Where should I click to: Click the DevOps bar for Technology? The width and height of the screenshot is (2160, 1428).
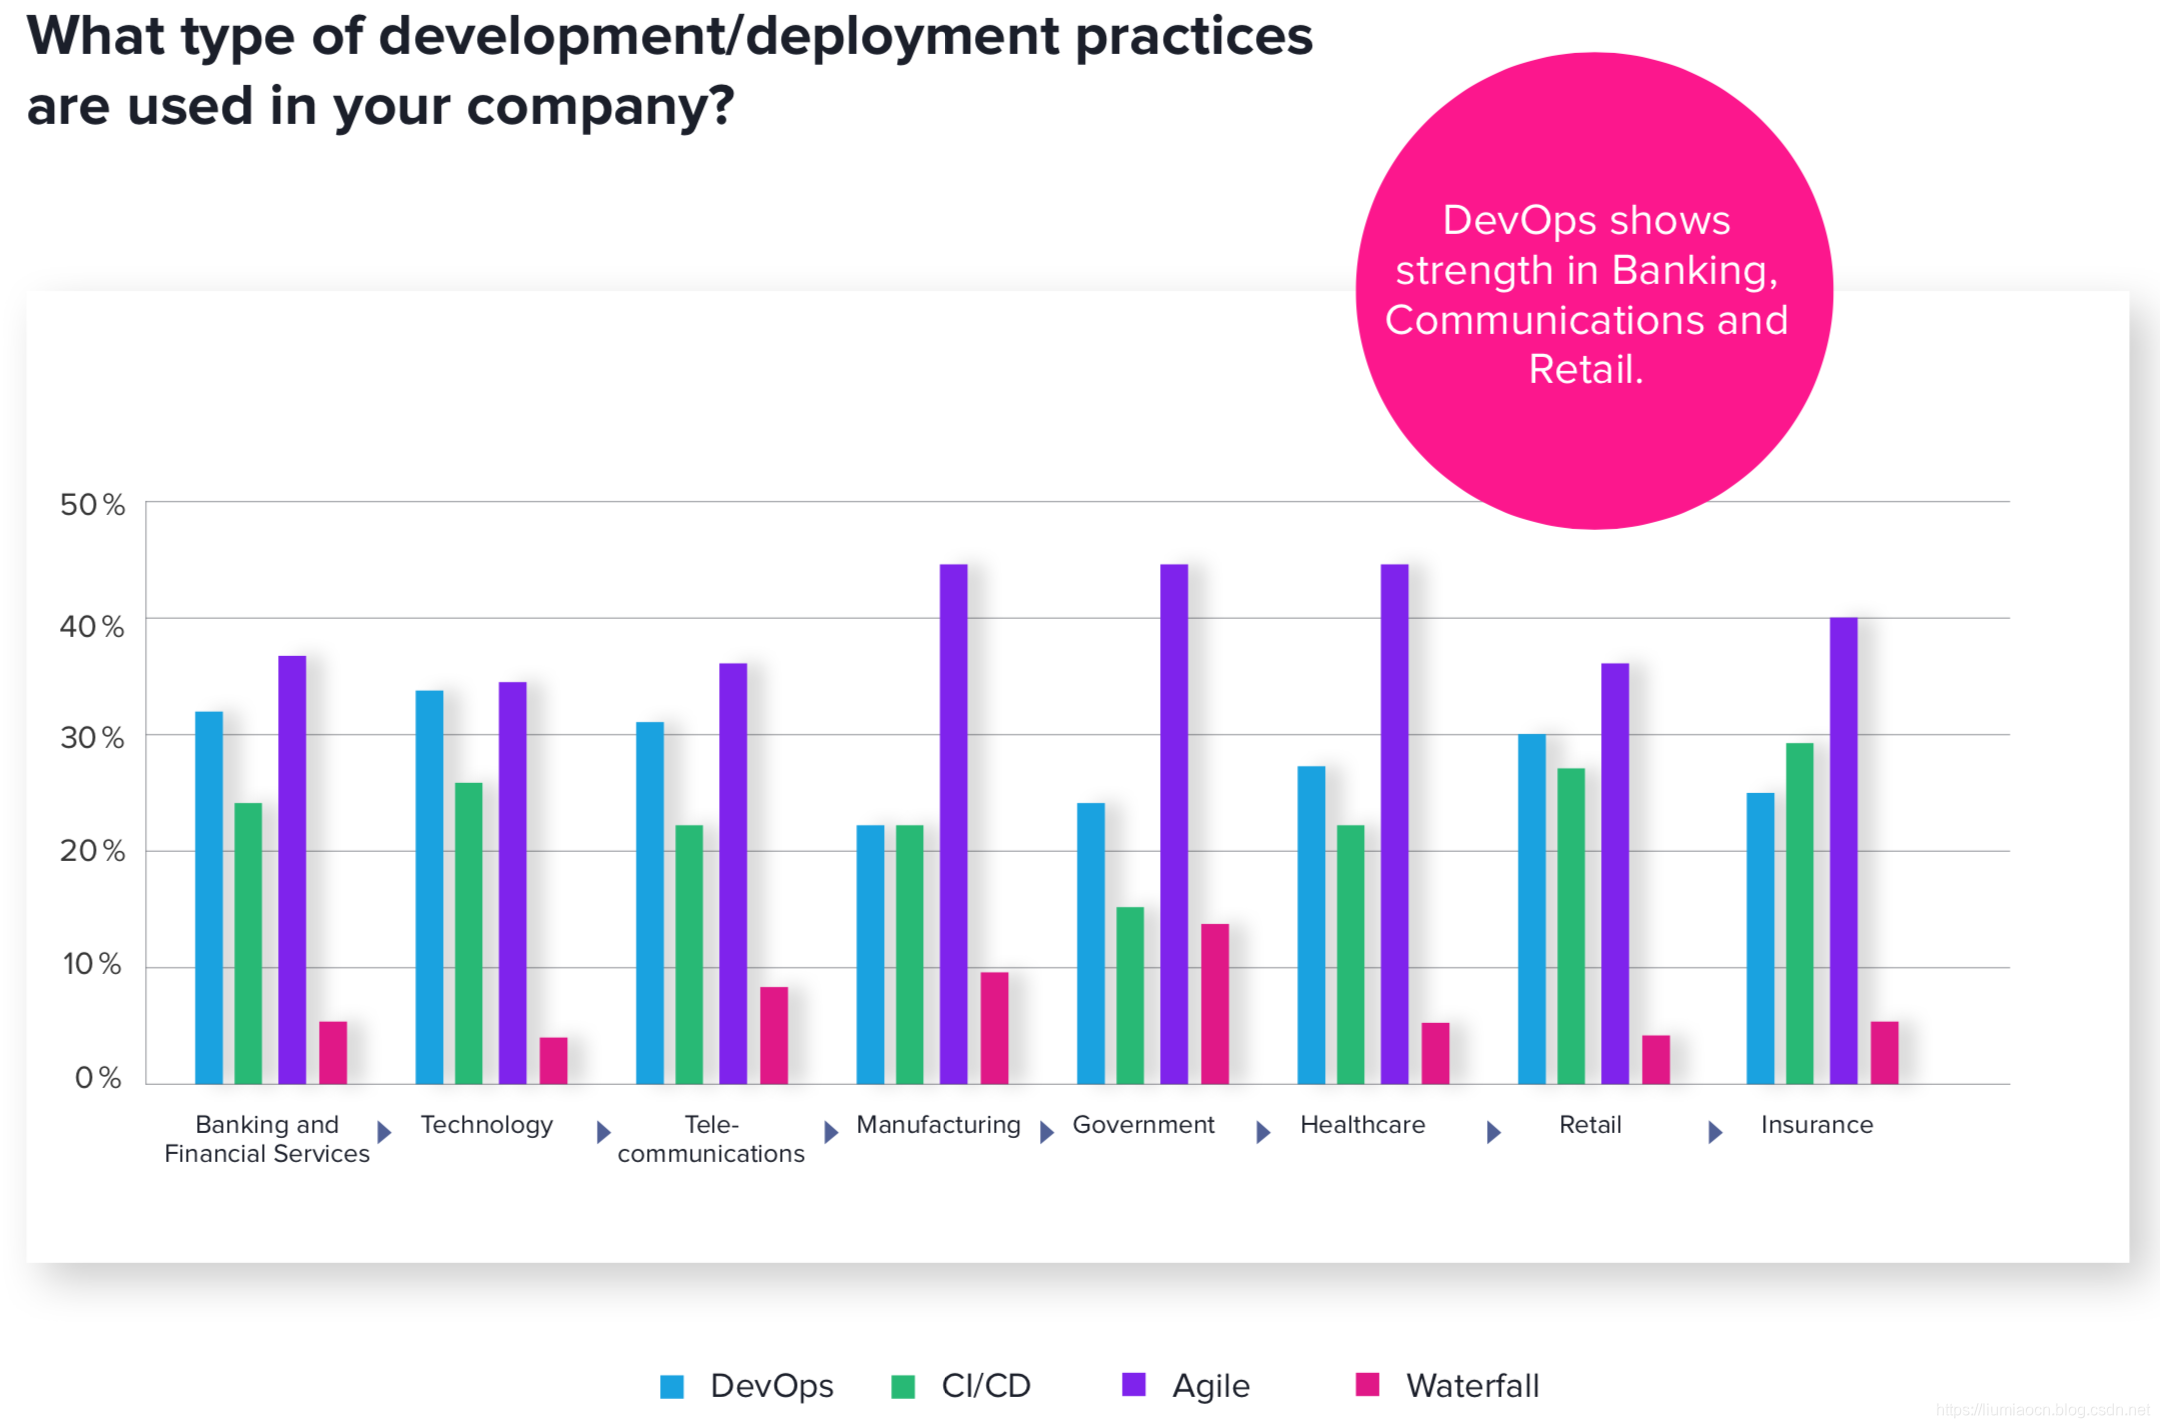pos(429,886)
